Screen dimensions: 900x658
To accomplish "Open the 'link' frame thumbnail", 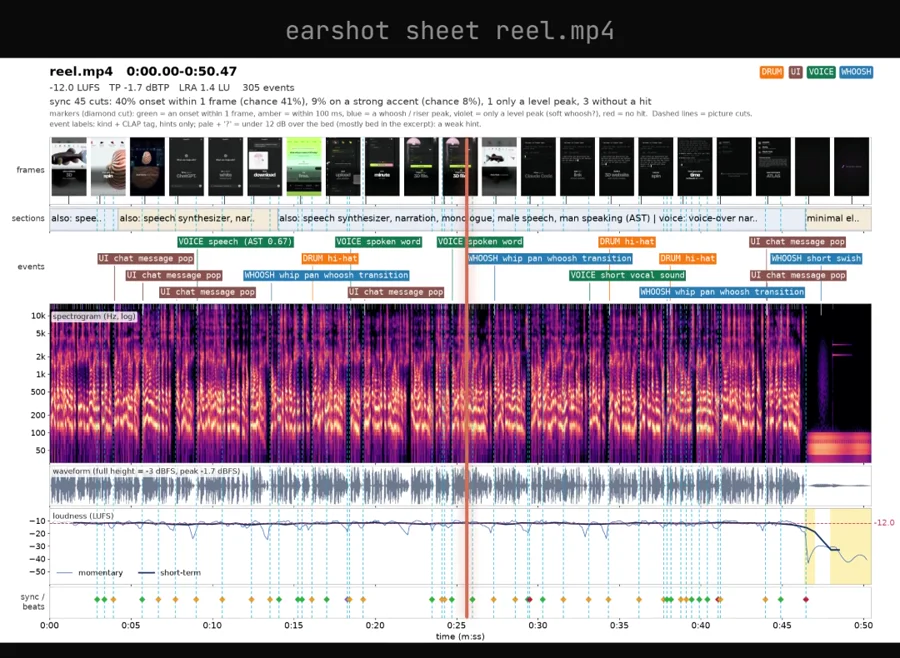I will point(577,167).
